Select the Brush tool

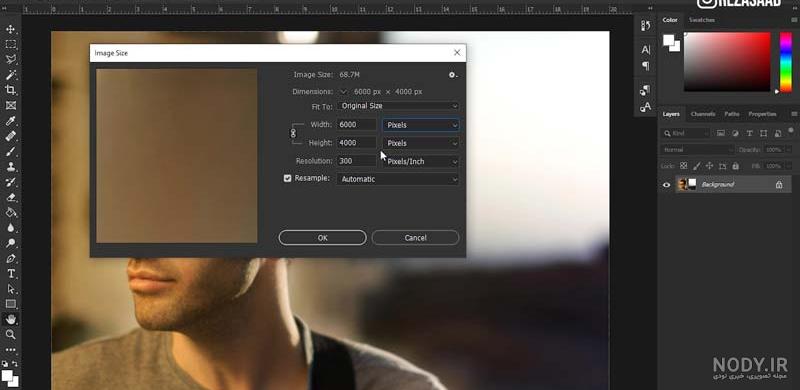click(x=11, y=151)
